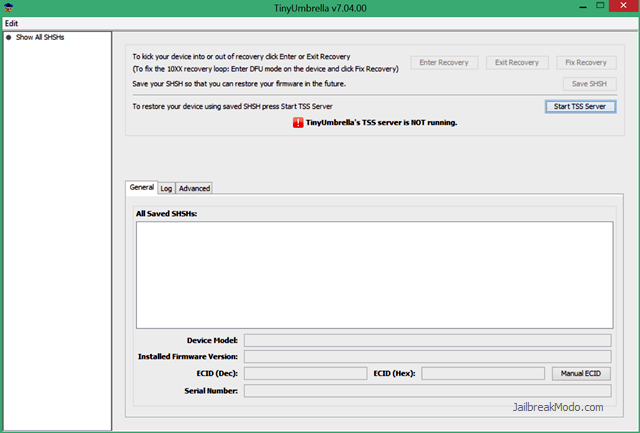The width and height of the screenshot is (640, 433).
Task: Click the Serial Number field
Action: (x=428, y=391)
